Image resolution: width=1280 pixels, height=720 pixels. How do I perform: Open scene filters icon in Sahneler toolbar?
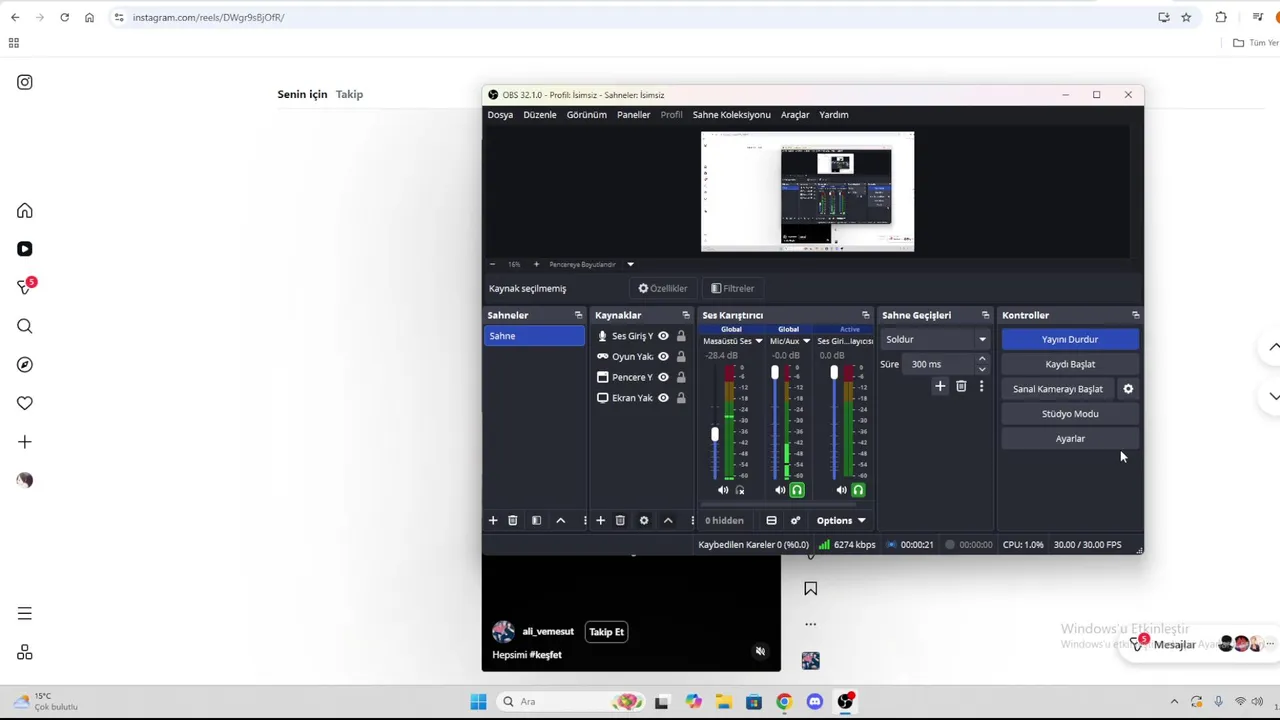coord(536,520)
